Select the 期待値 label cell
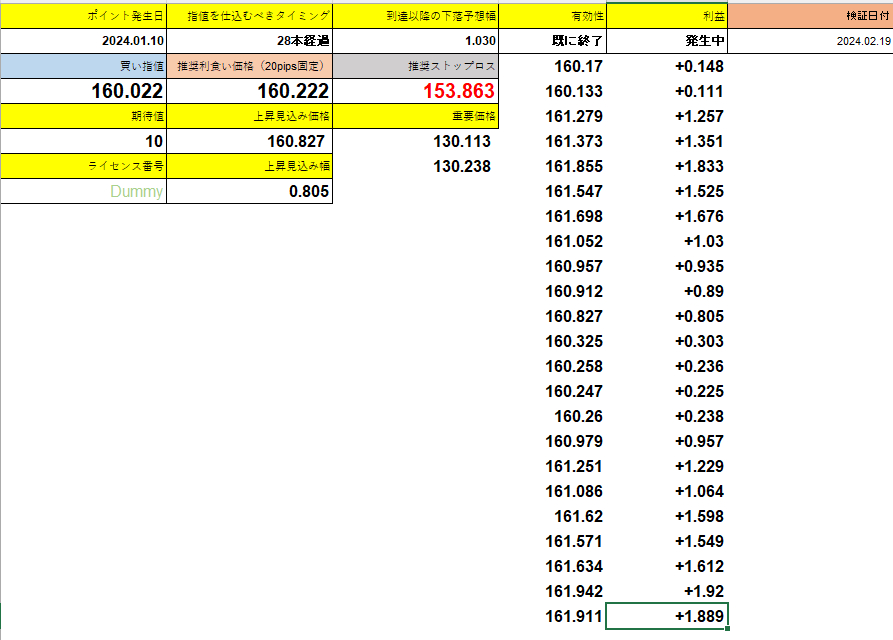893x640 pixels. (x=84, y=116)
